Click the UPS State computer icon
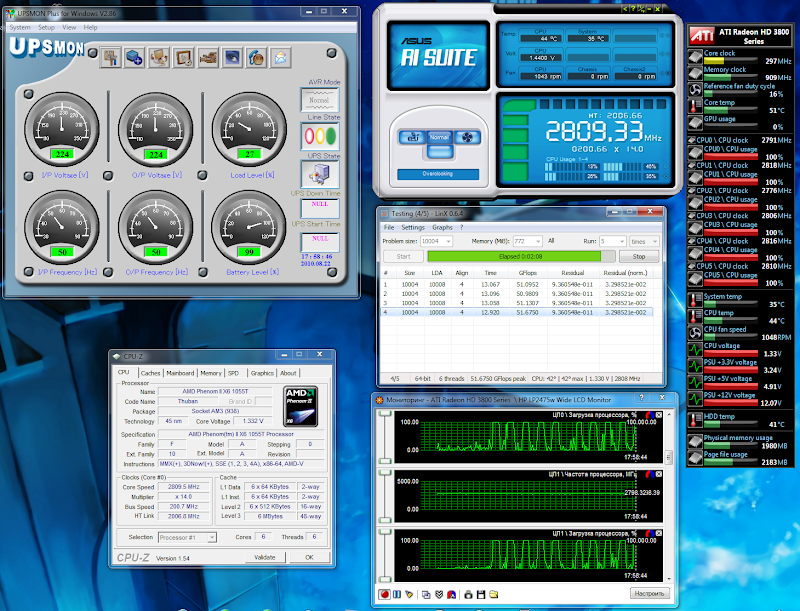Image resolution: width=800 pixels, height=611 pixels. point(320,174)
